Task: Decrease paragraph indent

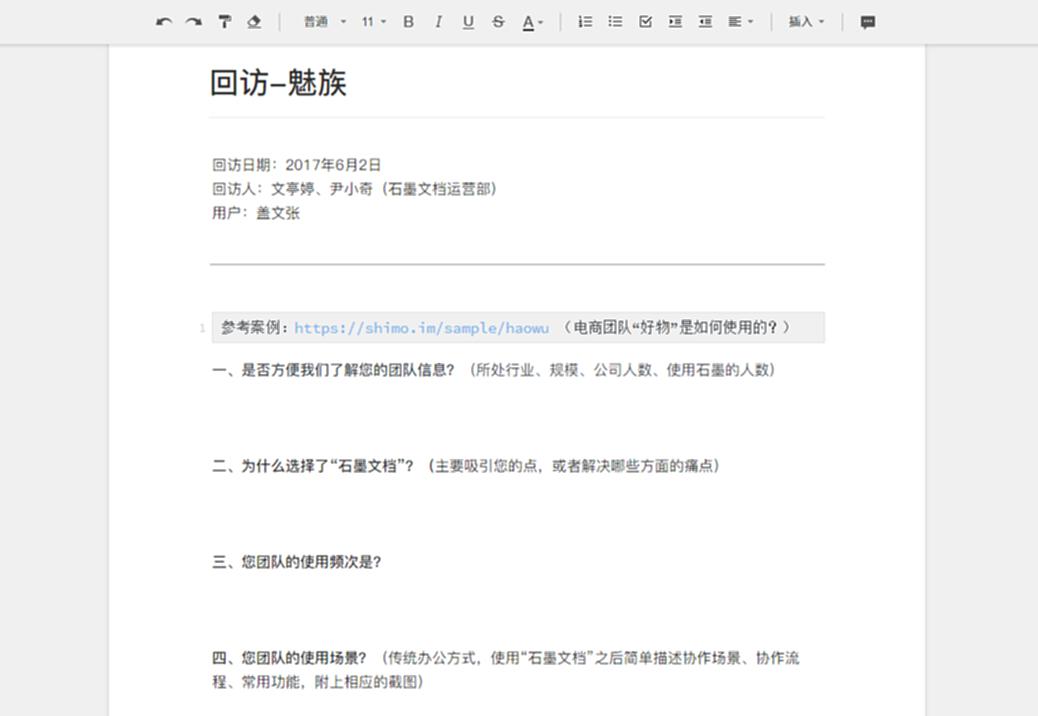Action: (706, 22)
